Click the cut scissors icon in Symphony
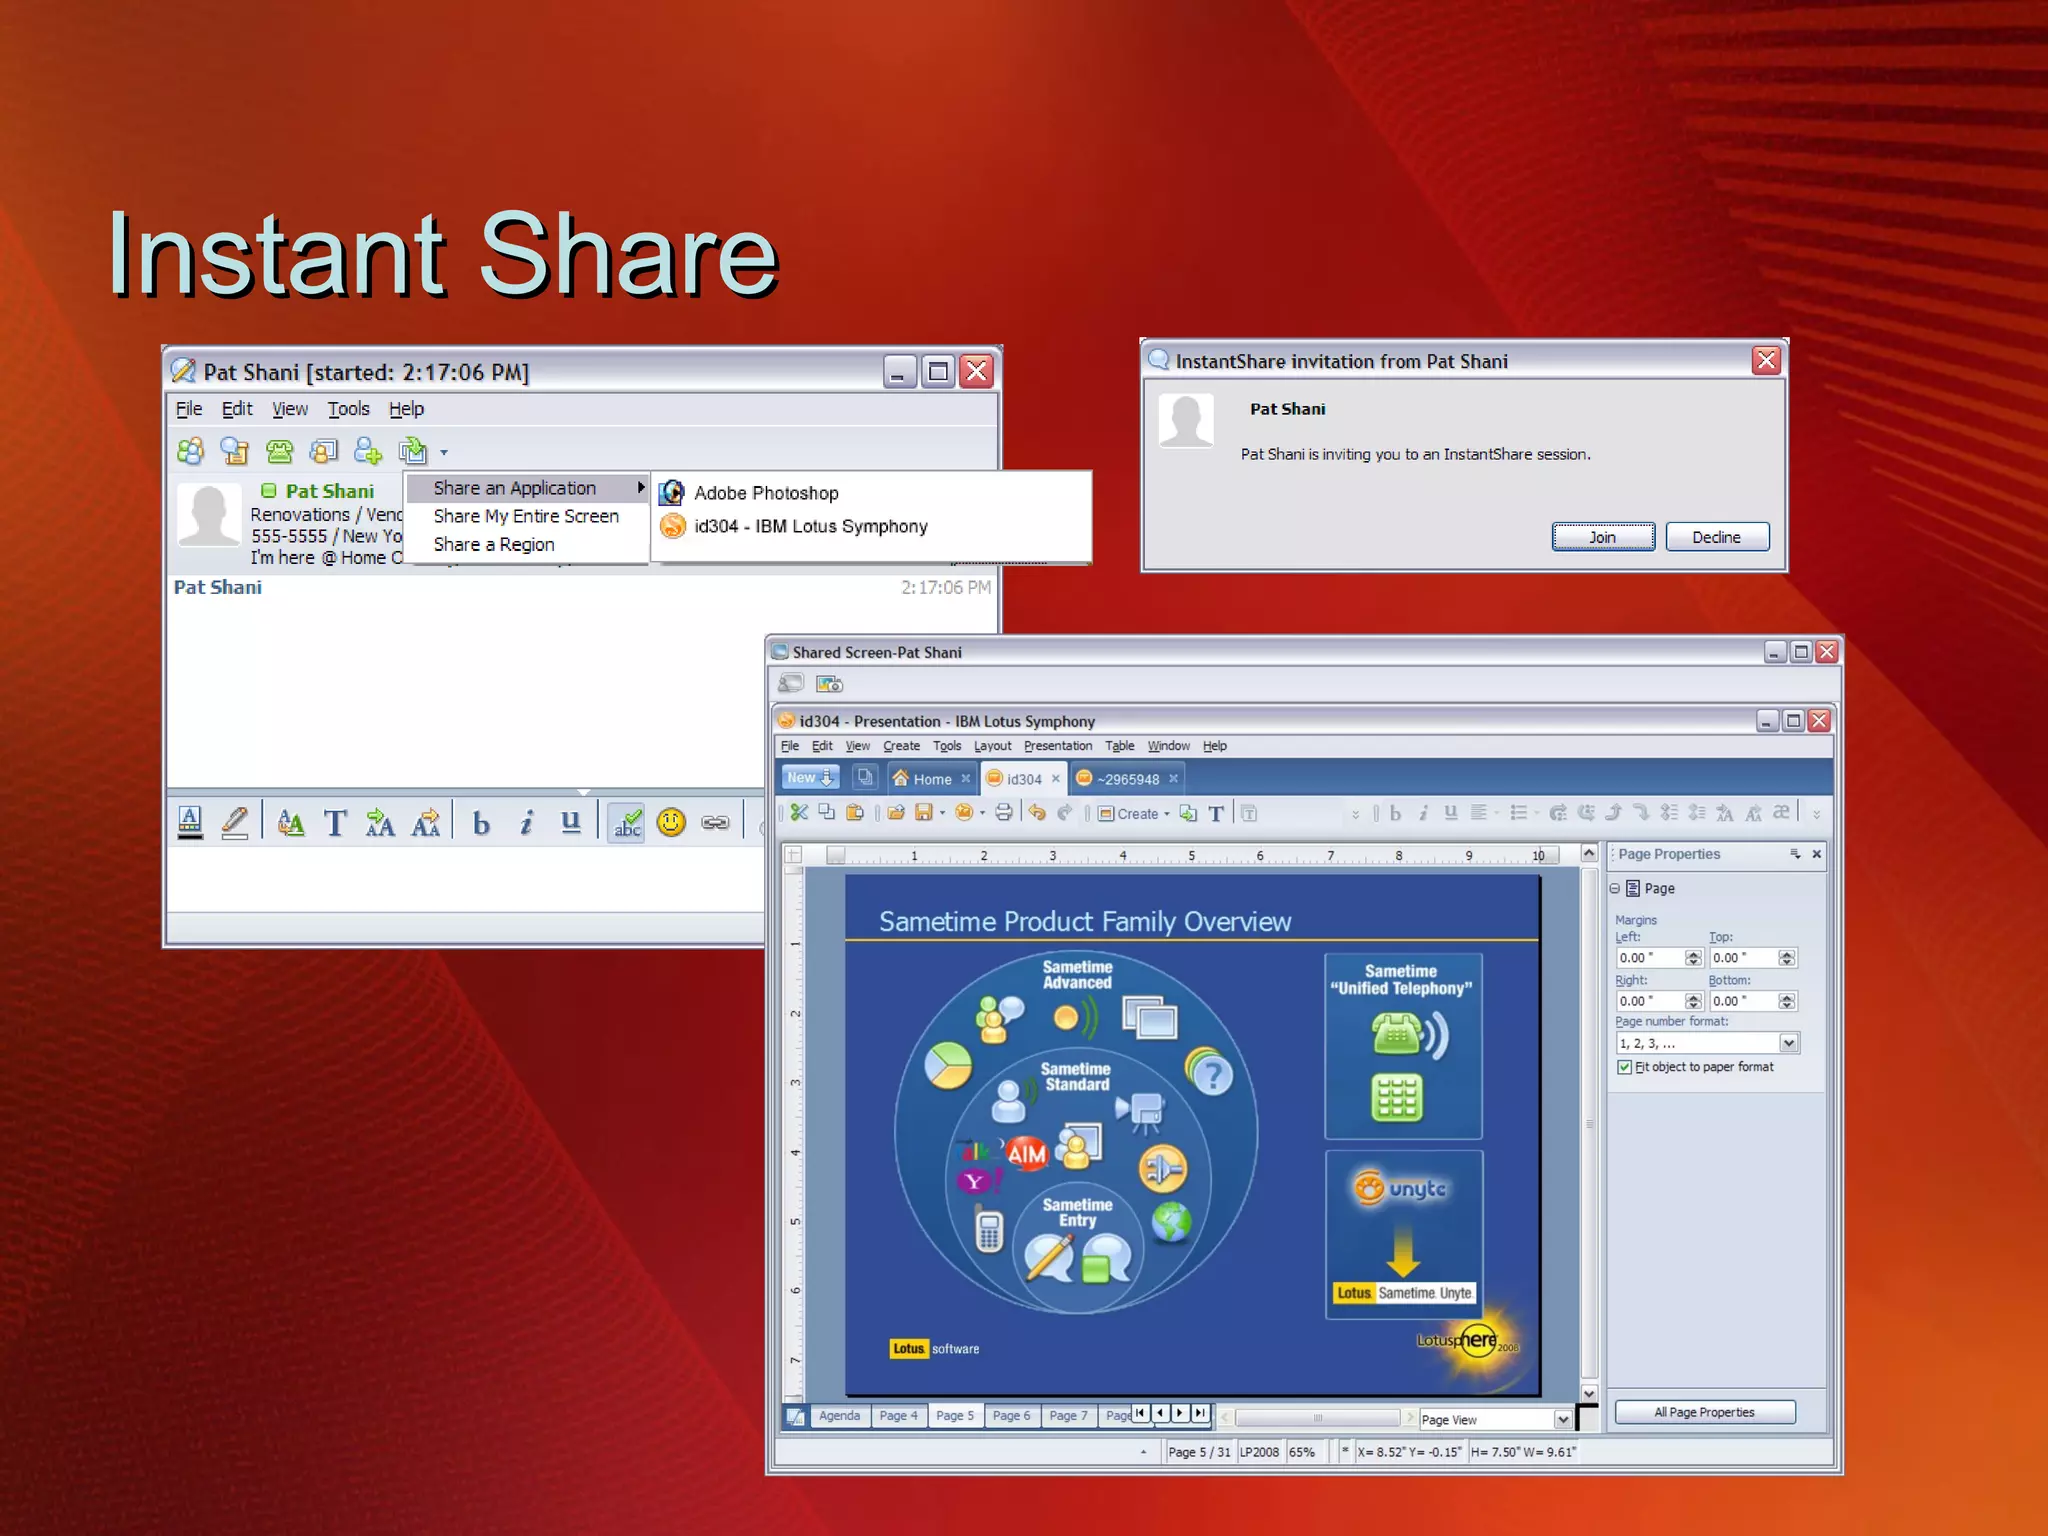The width and height of the screenshot is (2048, 1536). [x=798, y=813]
